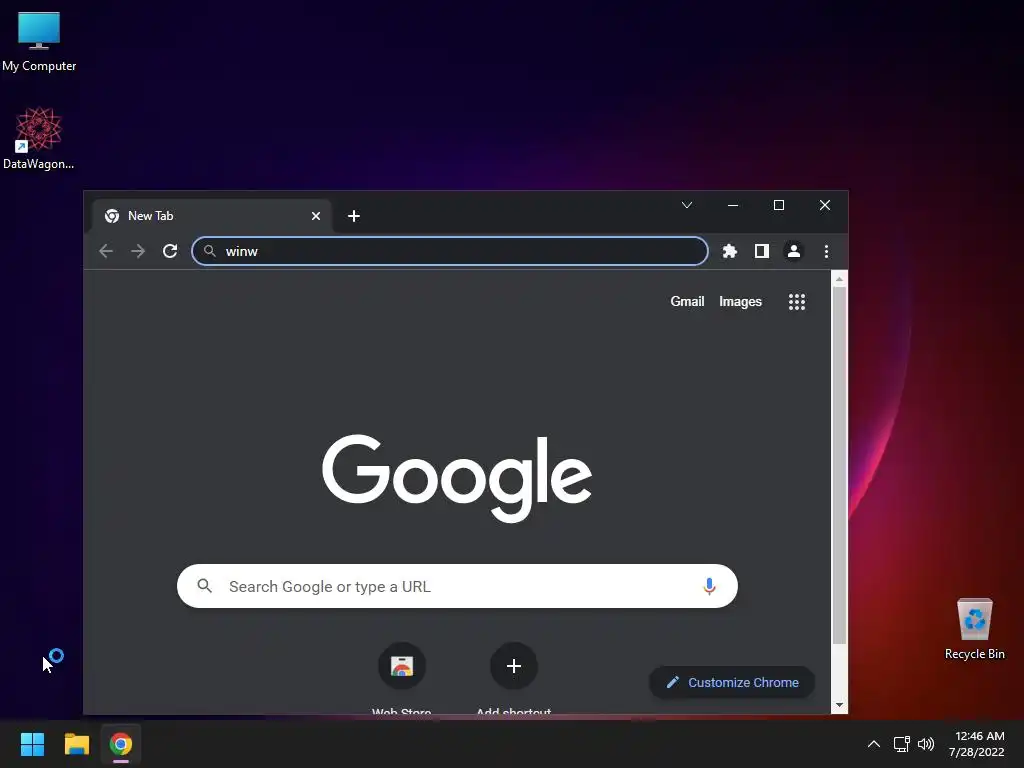The image size is (1024, 768).
Task: Open the network tray icon
Action: (902, 744)
